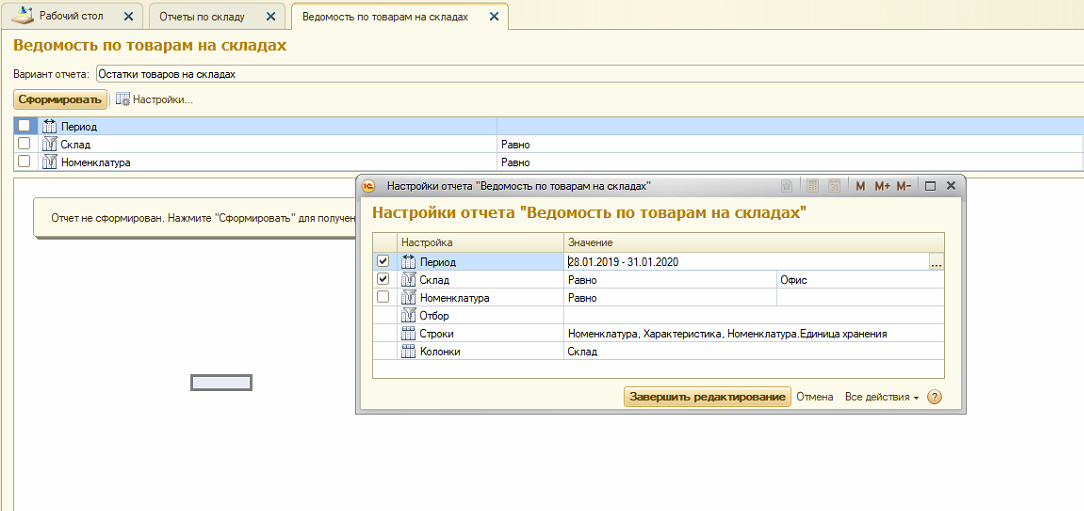Uncheck Склад checkbox in settings dialog

[x=383, y=279]
